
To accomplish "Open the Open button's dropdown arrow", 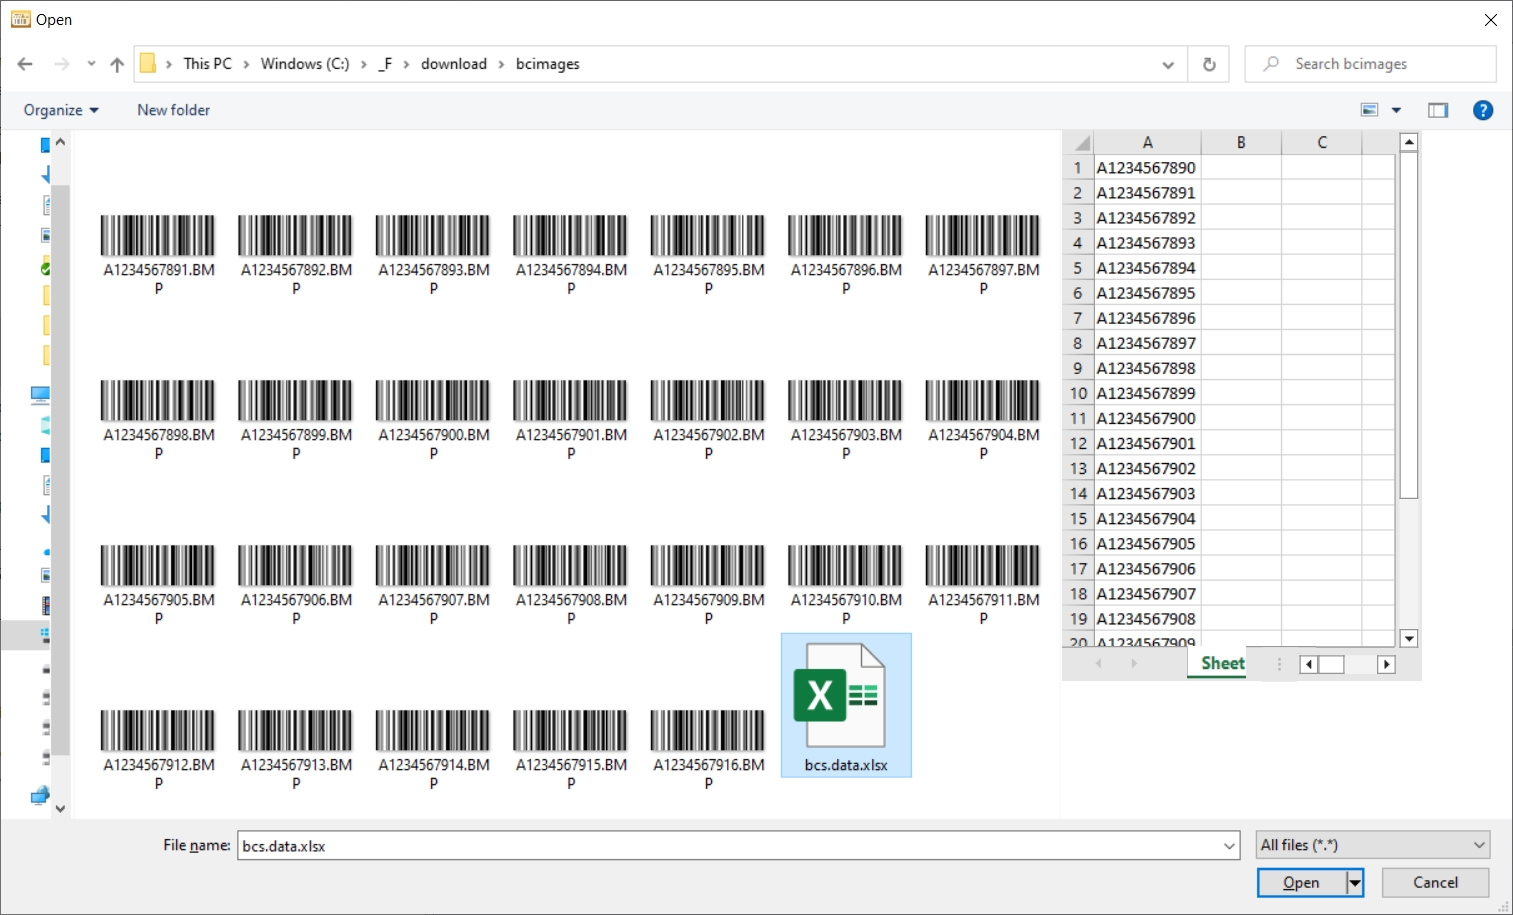I will pyautogui.click(x=1352, y=882).
